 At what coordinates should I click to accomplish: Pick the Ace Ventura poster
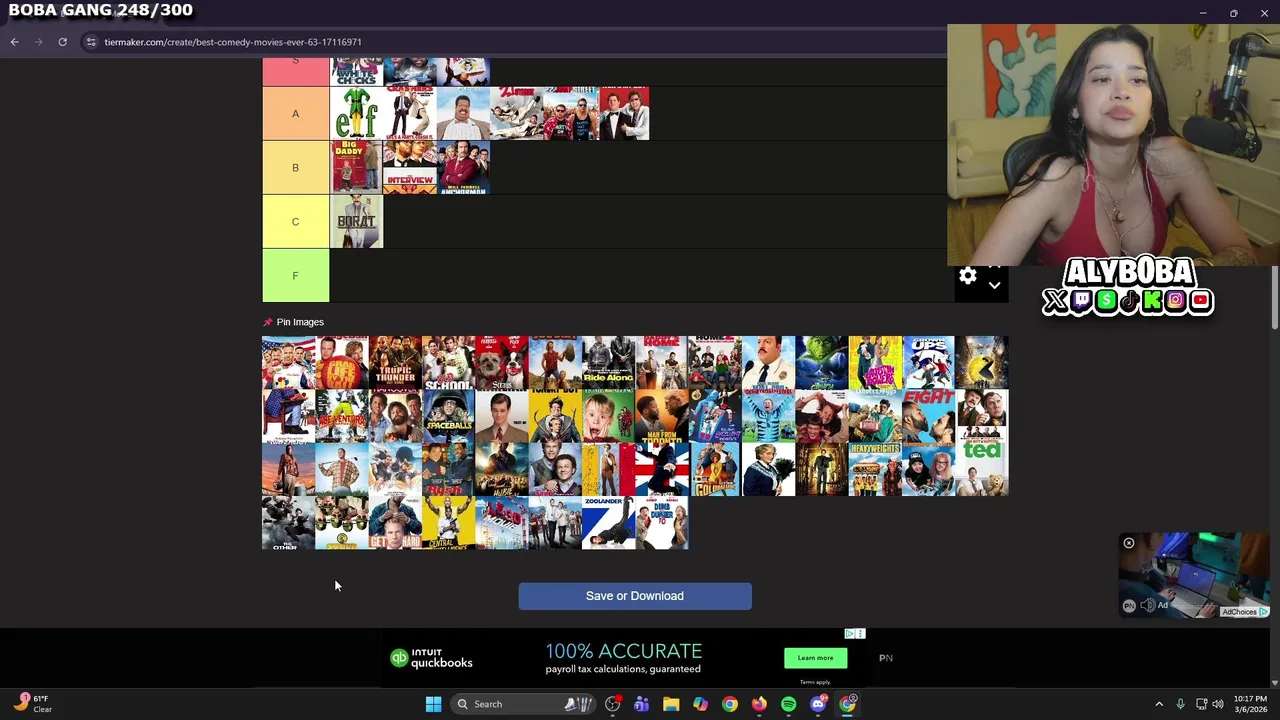tap(342, 416)
